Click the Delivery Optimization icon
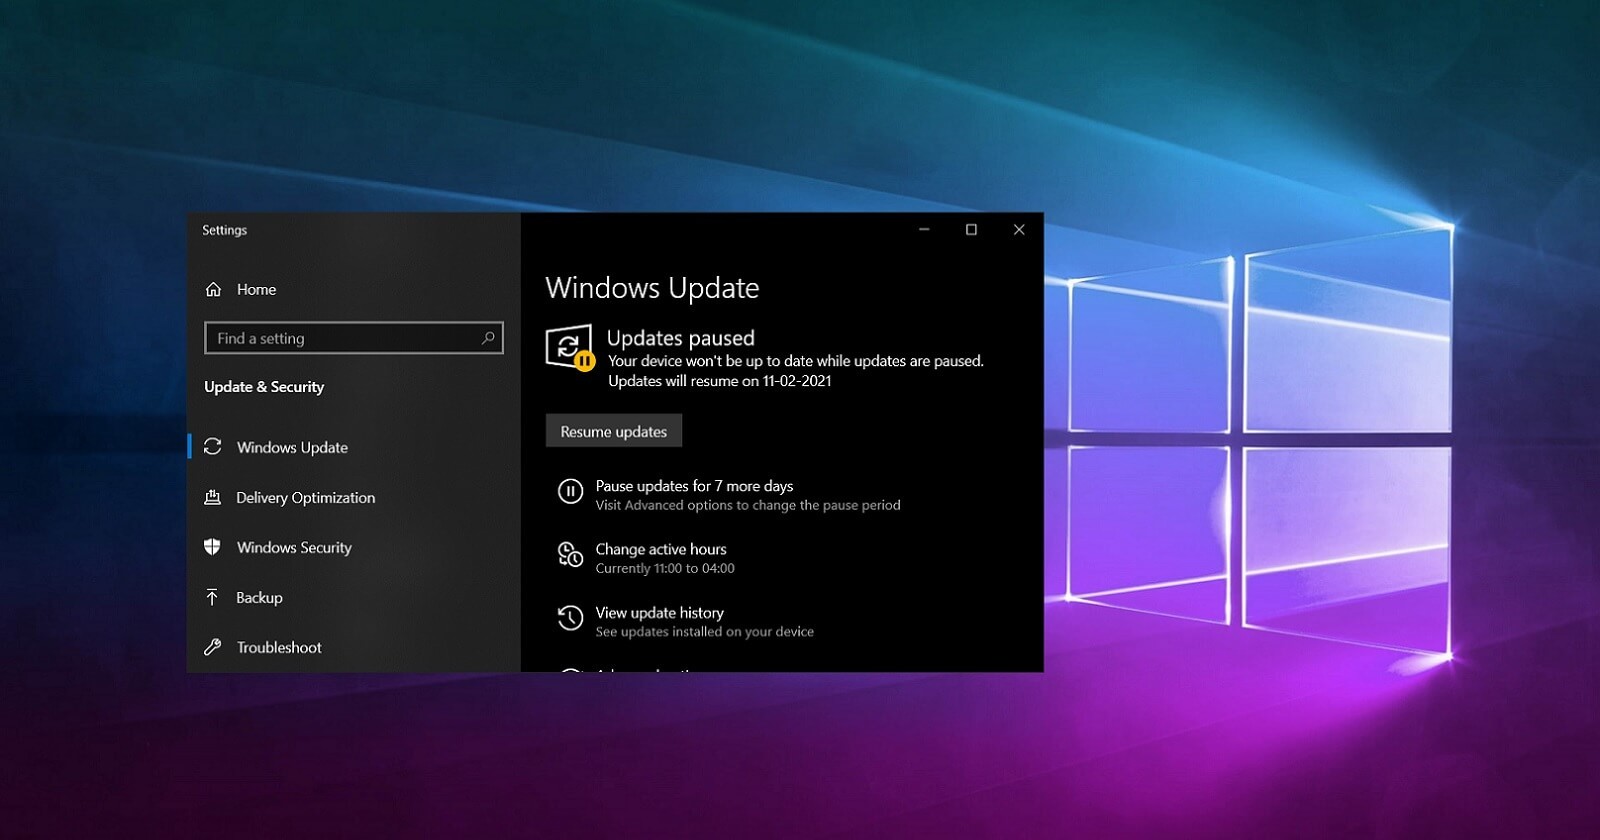The width and height of the screenshot is (1600, 840). 212,497
